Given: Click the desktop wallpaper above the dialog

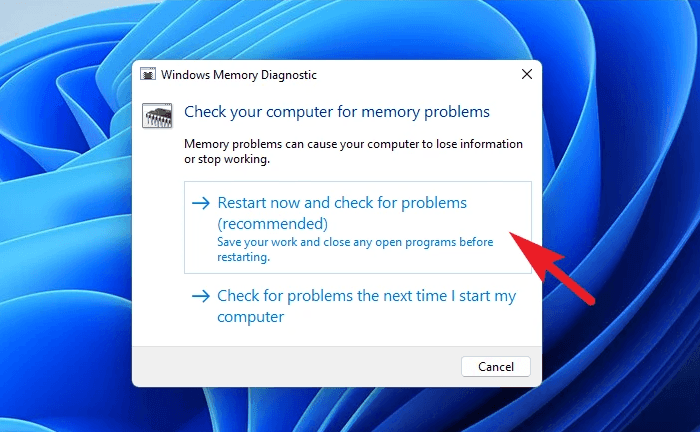Looking at the screenshot, I should (340, 28).
